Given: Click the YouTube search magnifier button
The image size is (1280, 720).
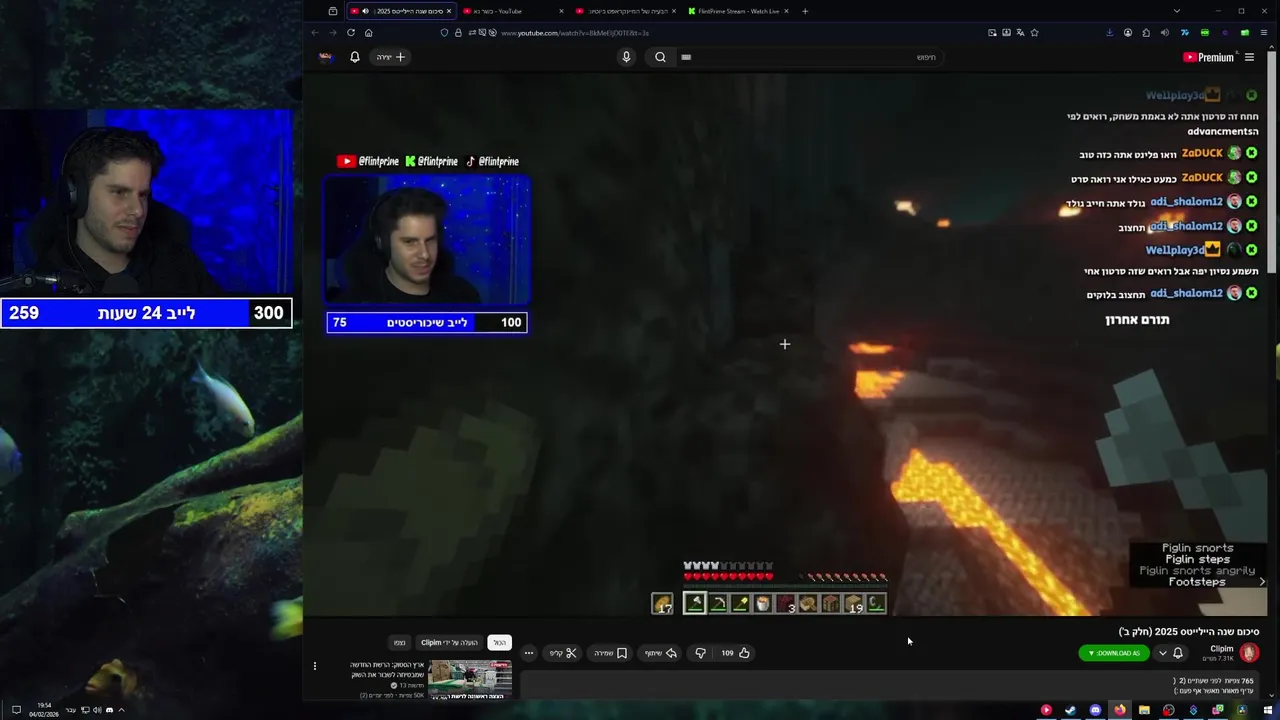Looking at the screenshot, I should [x=660, y=57].
